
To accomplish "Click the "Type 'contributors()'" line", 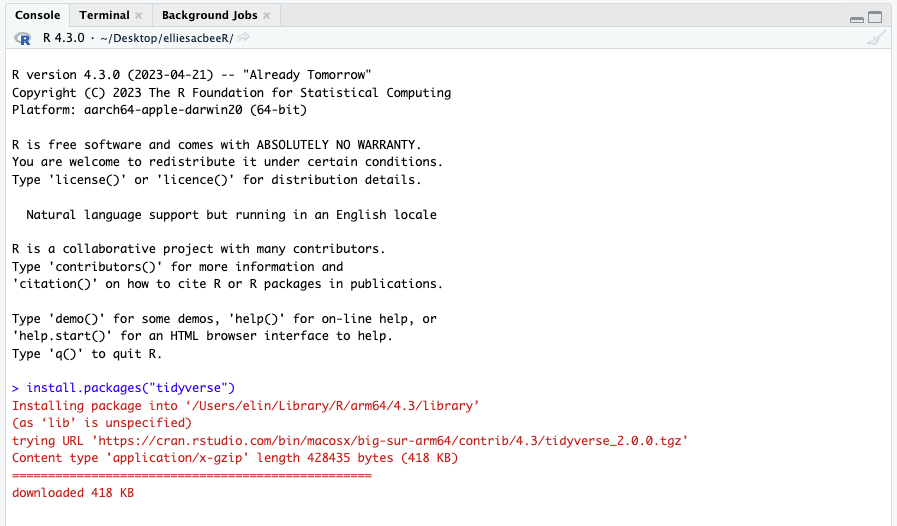I will pyautogui.click(x=177, y=267).
